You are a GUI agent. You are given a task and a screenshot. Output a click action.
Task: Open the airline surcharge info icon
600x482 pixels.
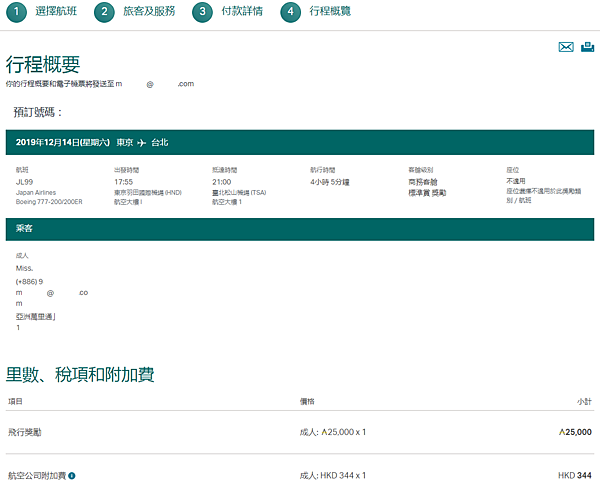tap(72, 475)
